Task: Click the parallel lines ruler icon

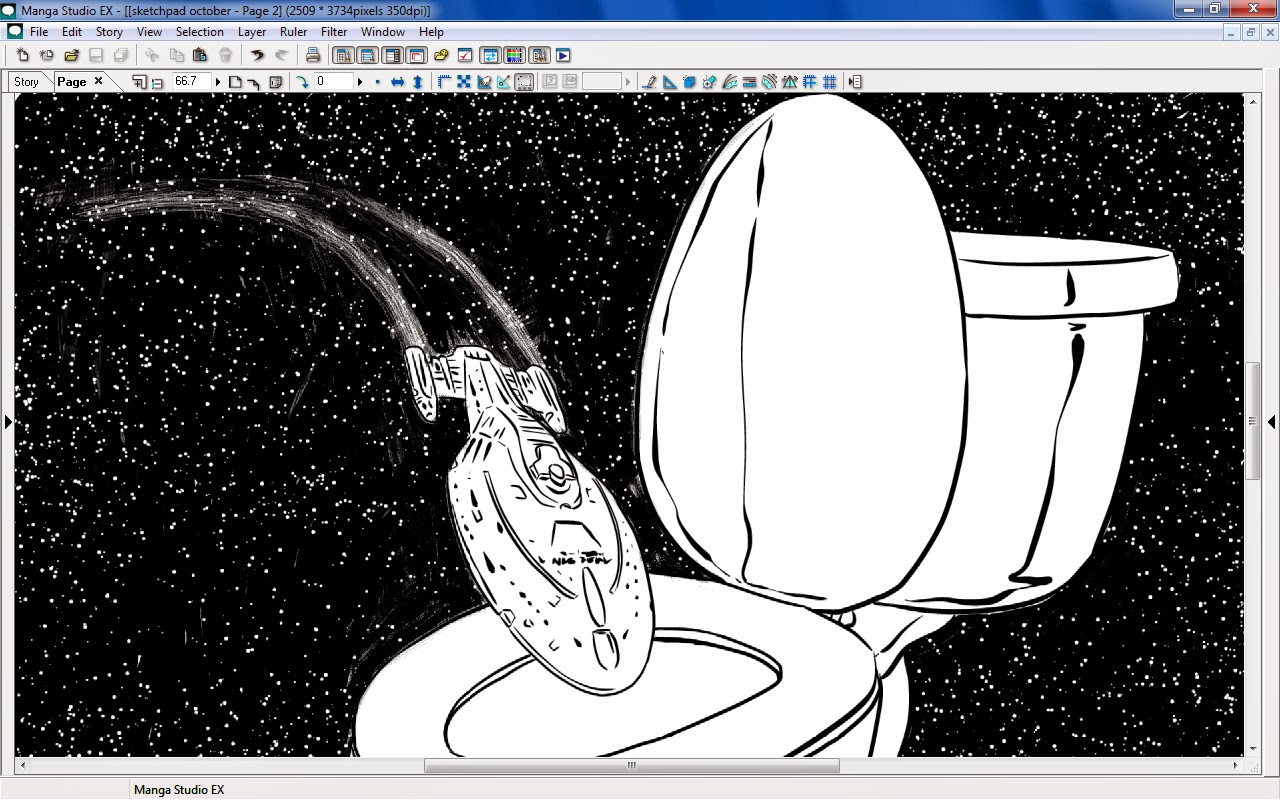Action: point(750,82)
